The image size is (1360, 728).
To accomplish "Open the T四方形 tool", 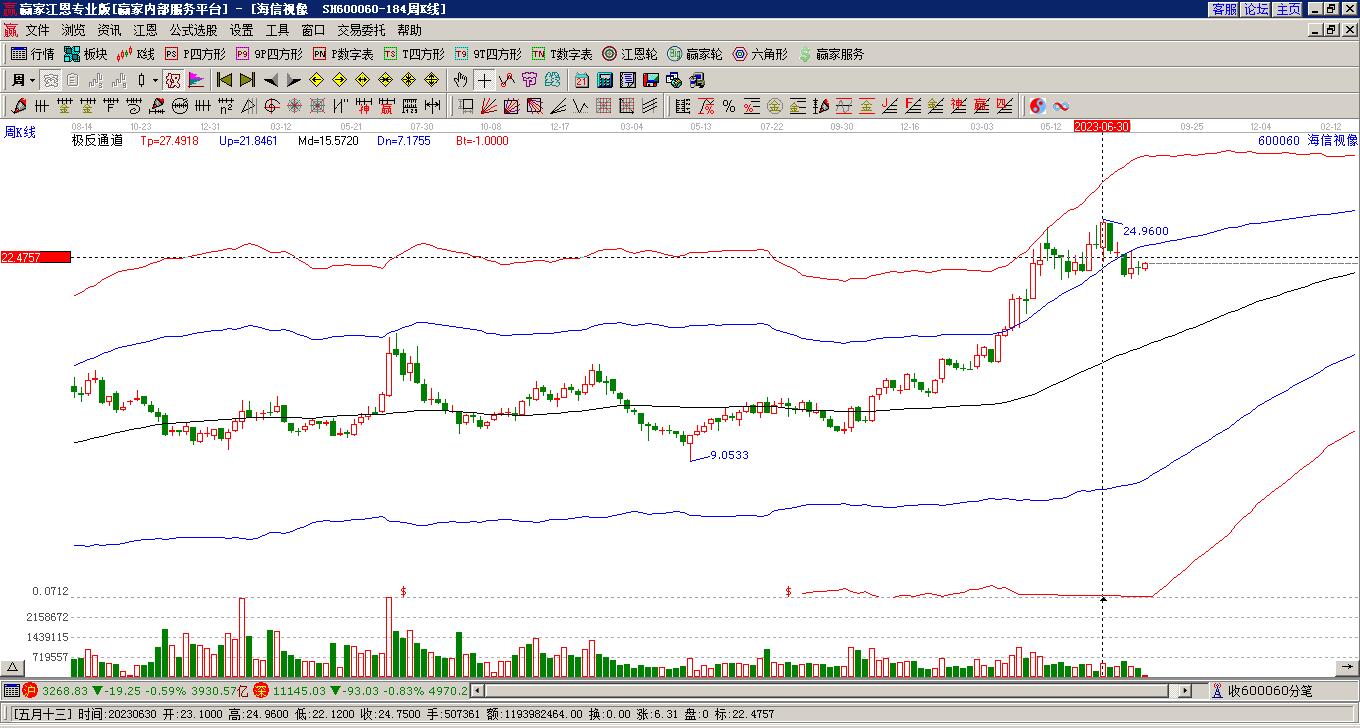I will click(x=414, y=54).
